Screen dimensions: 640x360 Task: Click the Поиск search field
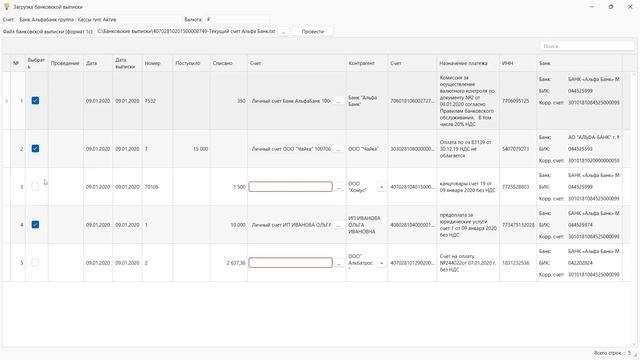click(587, 46)
